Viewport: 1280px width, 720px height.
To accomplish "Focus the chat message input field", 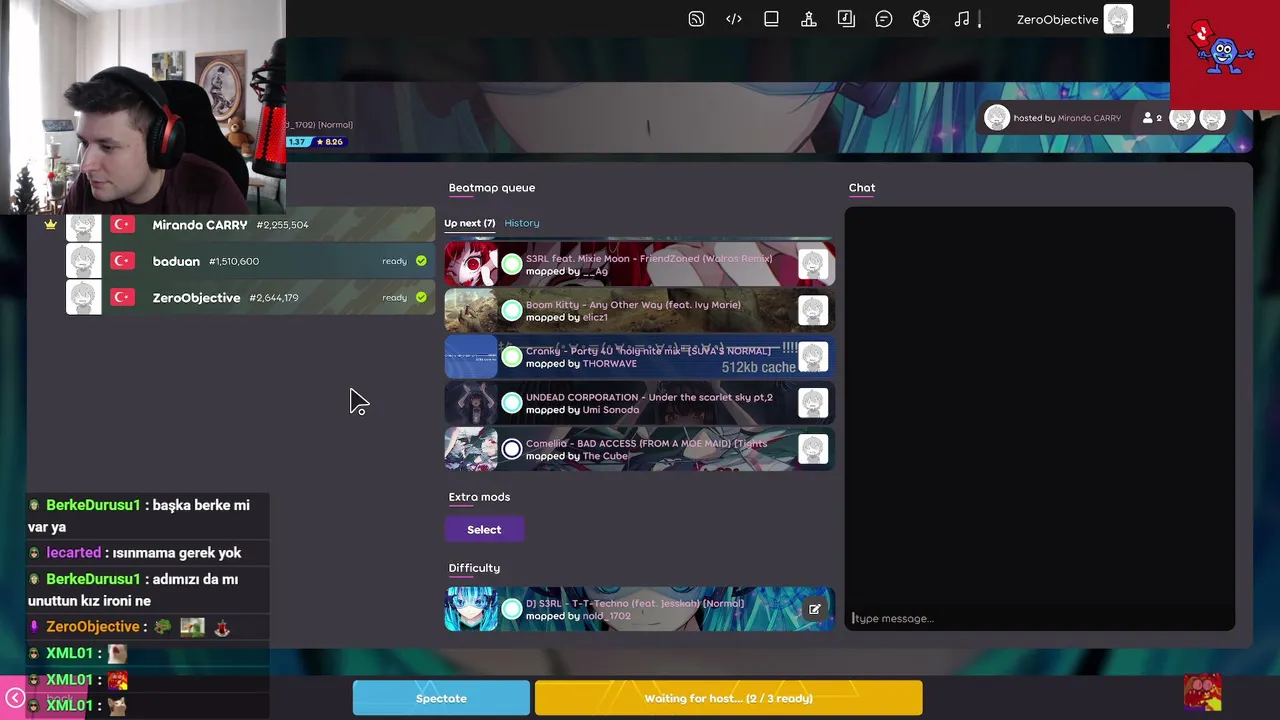I will coord(1040,618).
